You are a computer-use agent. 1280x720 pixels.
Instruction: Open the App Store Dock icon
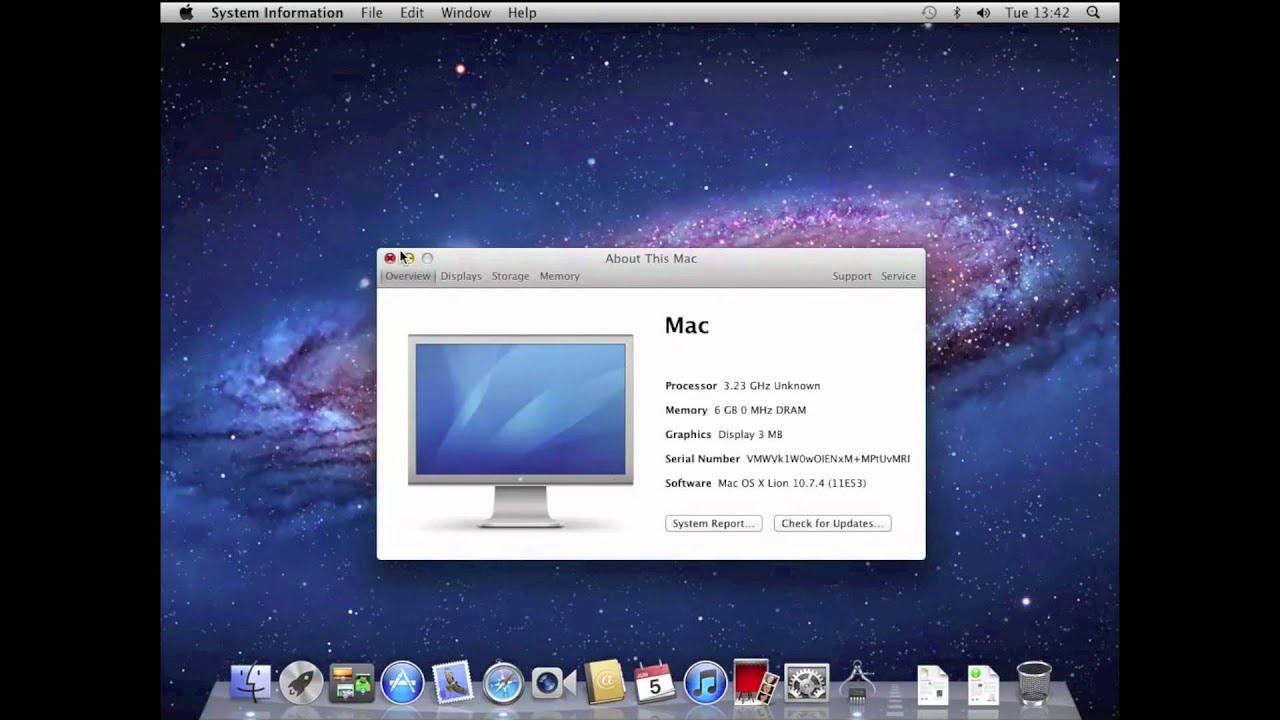pos(402,683)
